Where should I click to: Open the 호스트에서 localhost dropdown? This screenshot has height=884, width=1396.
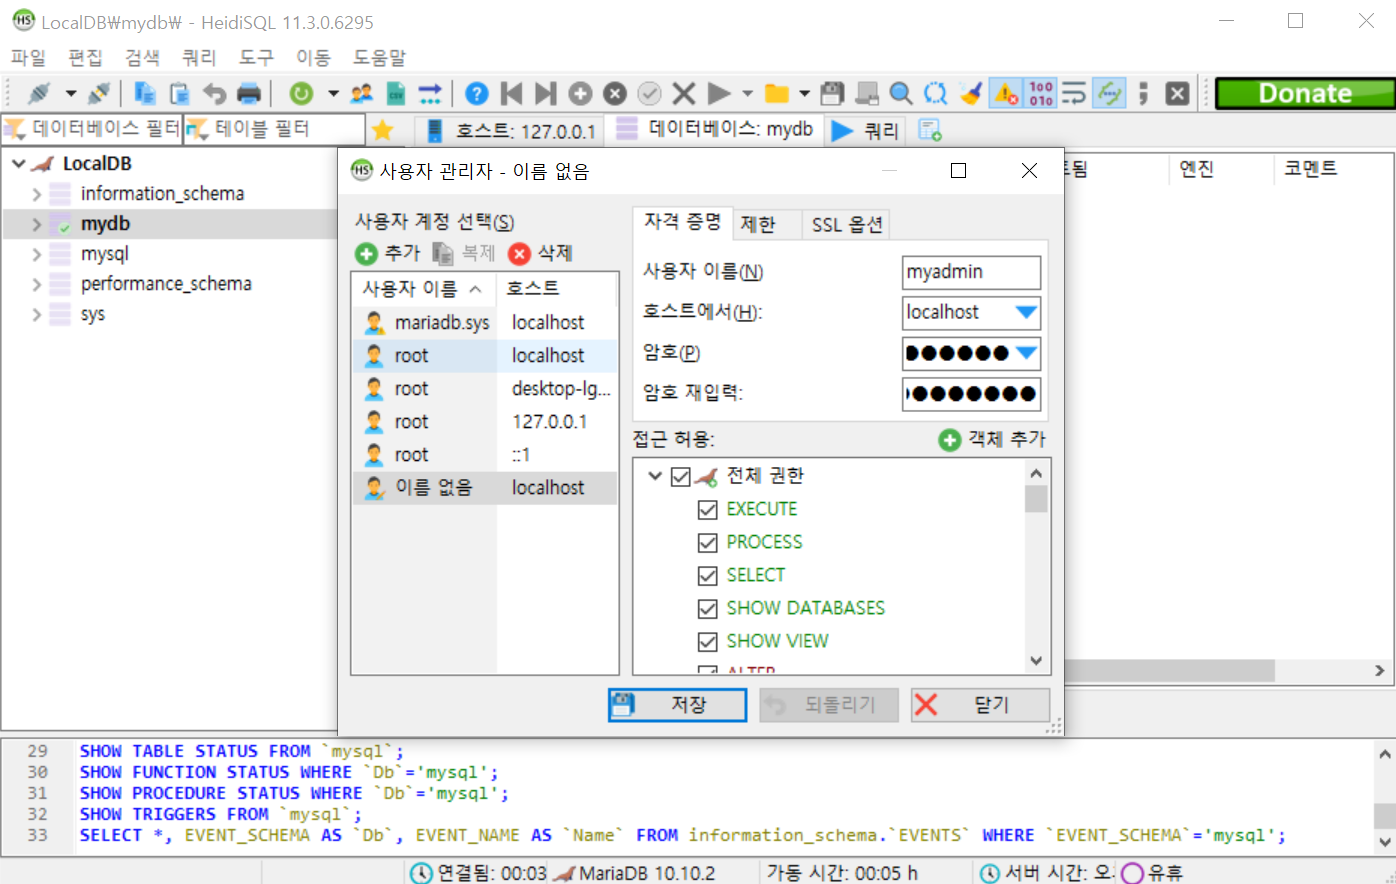click(x=1026, y=312)
